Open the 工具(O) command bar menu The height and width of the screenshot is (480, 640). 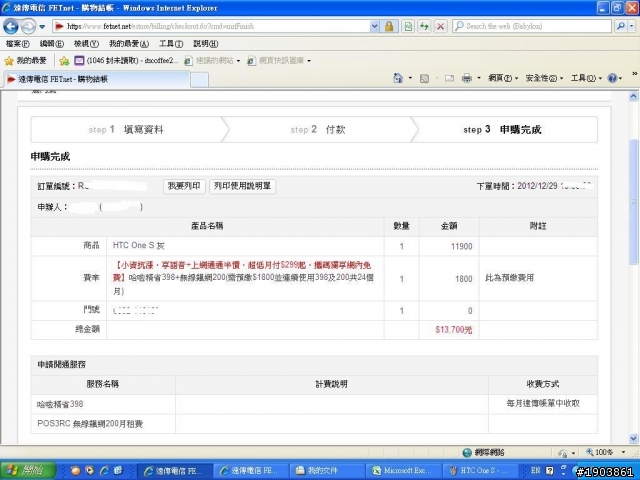coord(586,78)
